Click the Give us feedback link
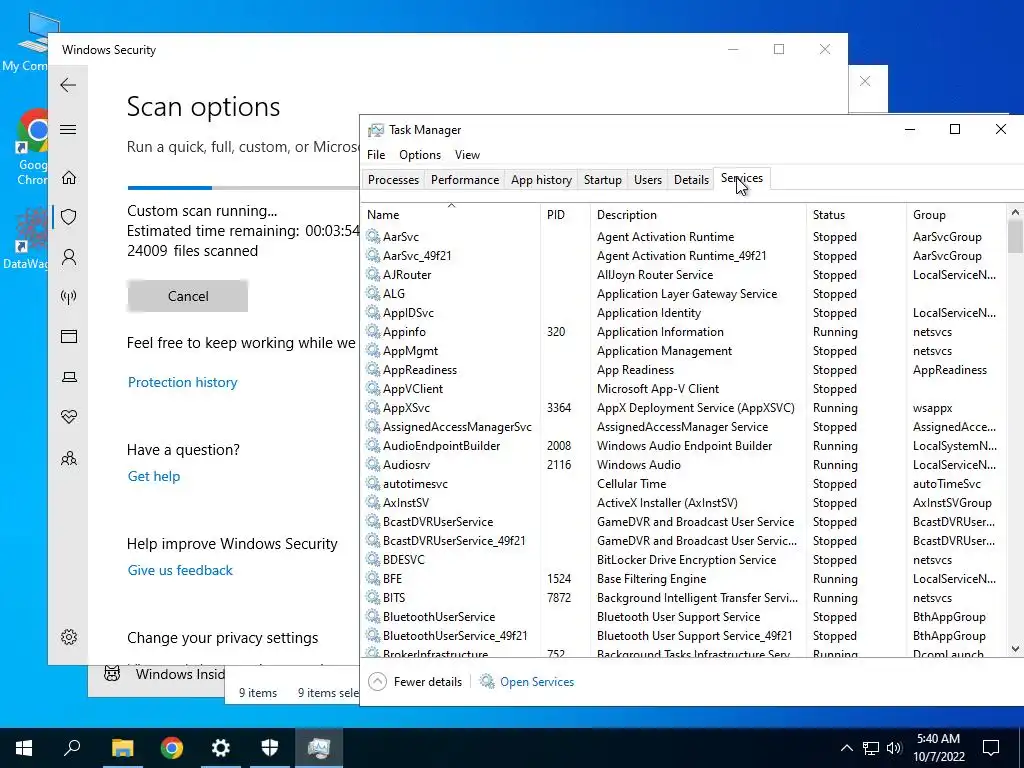 pyautogui.click(x=180, y=570)
